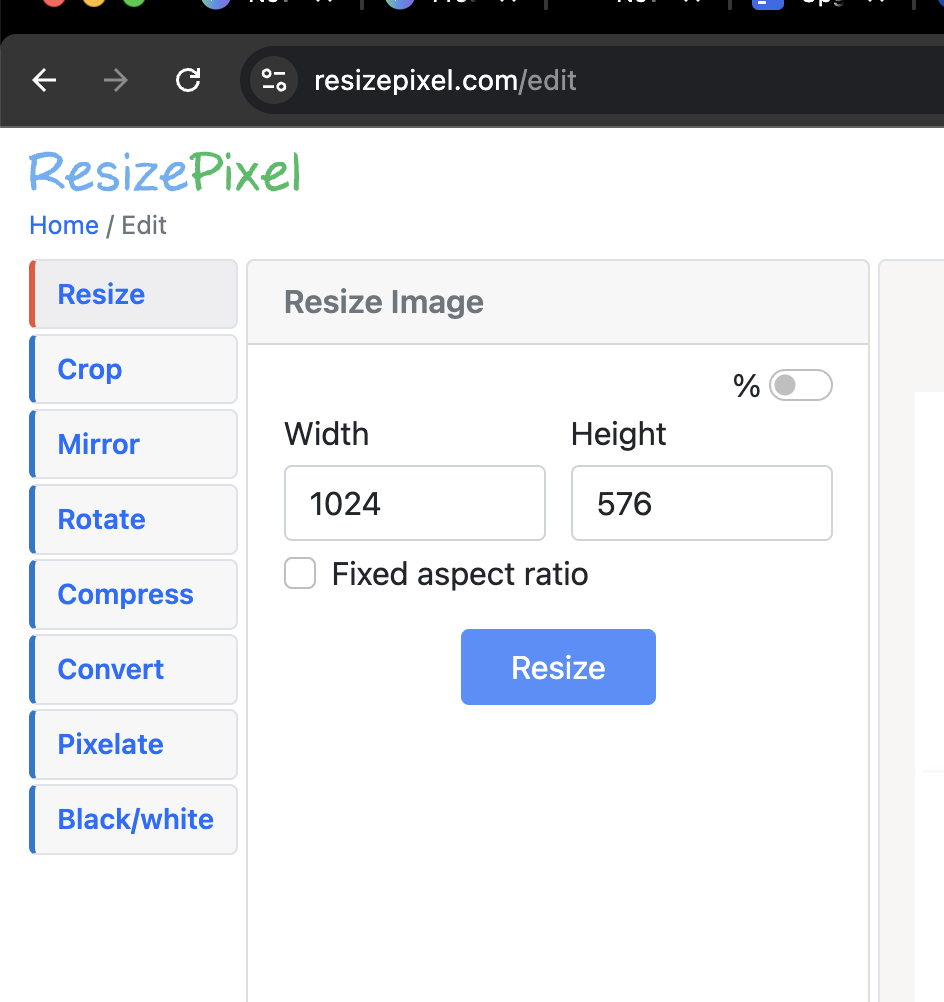
Task: Click the Edit breadcrumb text
Action: 144,226
